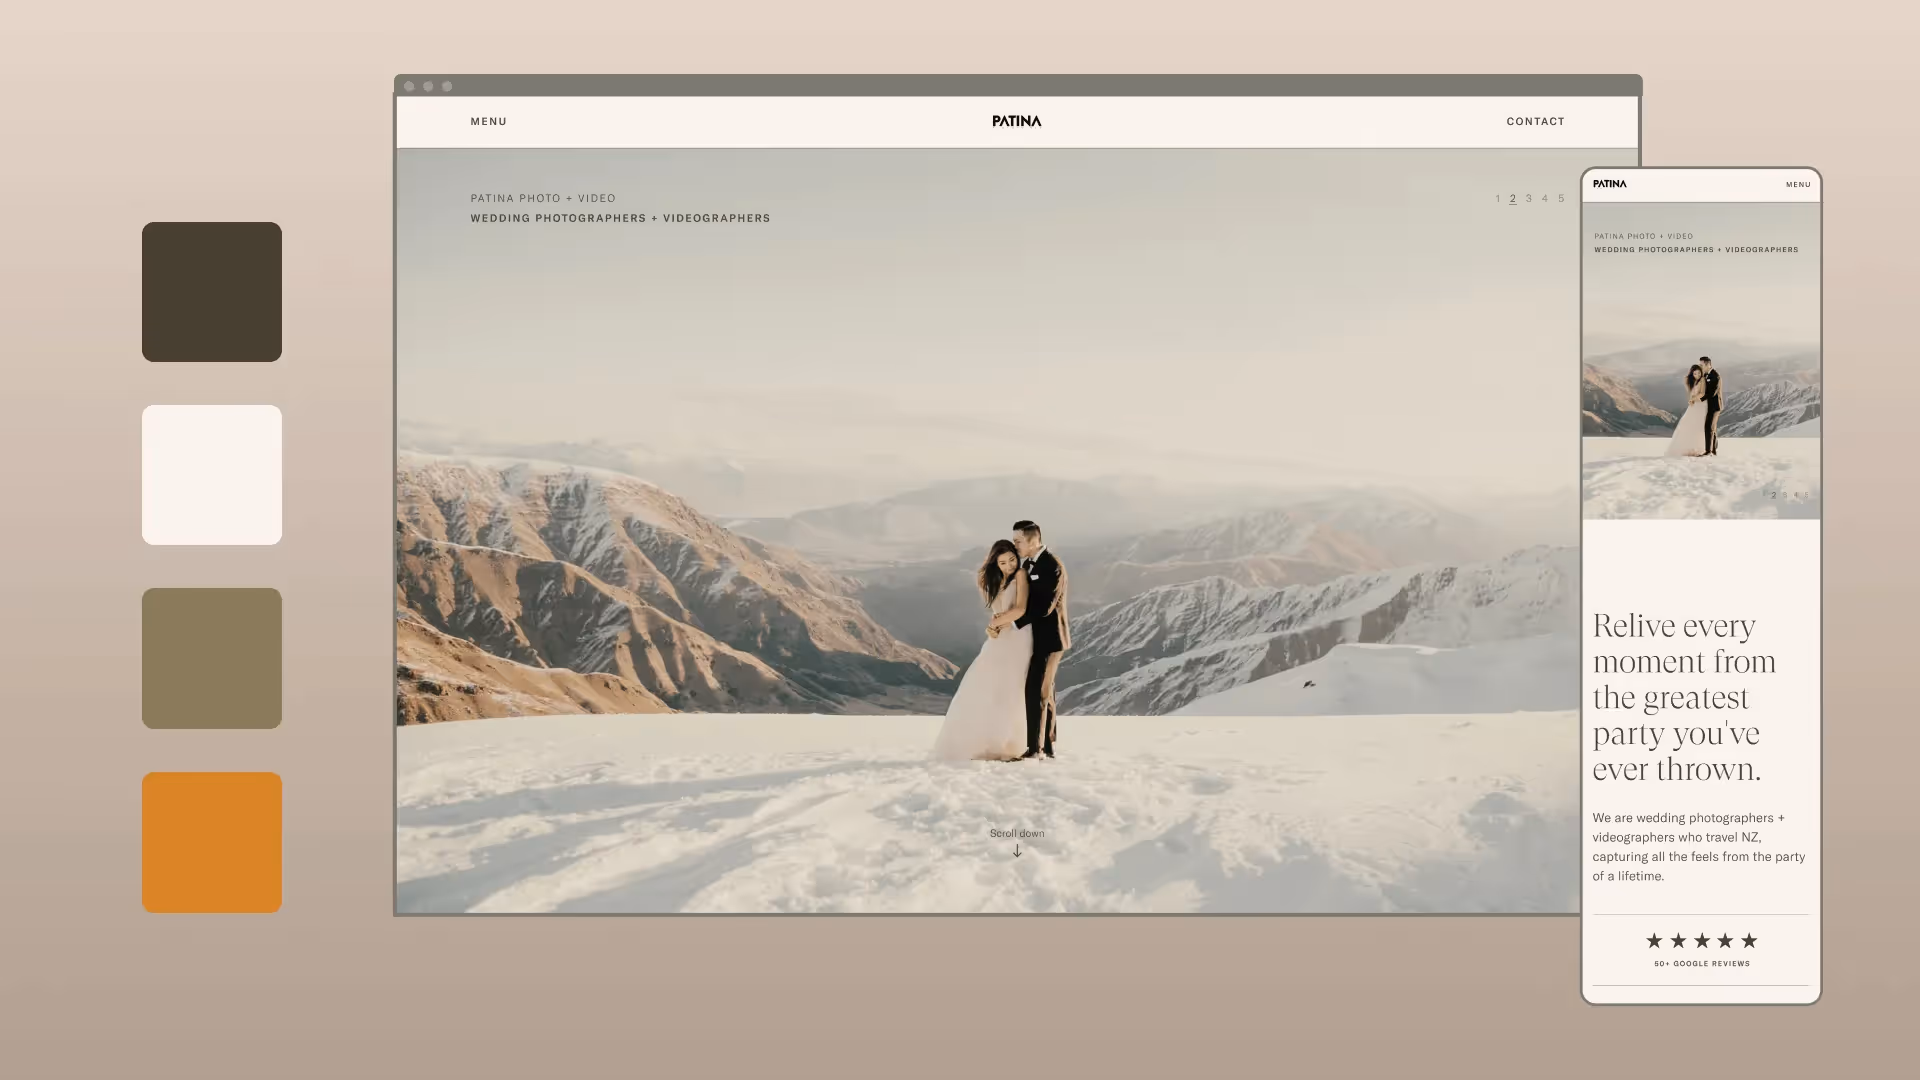Click the CONTACT link in the header
This screenshot has height=1080, width=1920.
(x=1535, y=121)
